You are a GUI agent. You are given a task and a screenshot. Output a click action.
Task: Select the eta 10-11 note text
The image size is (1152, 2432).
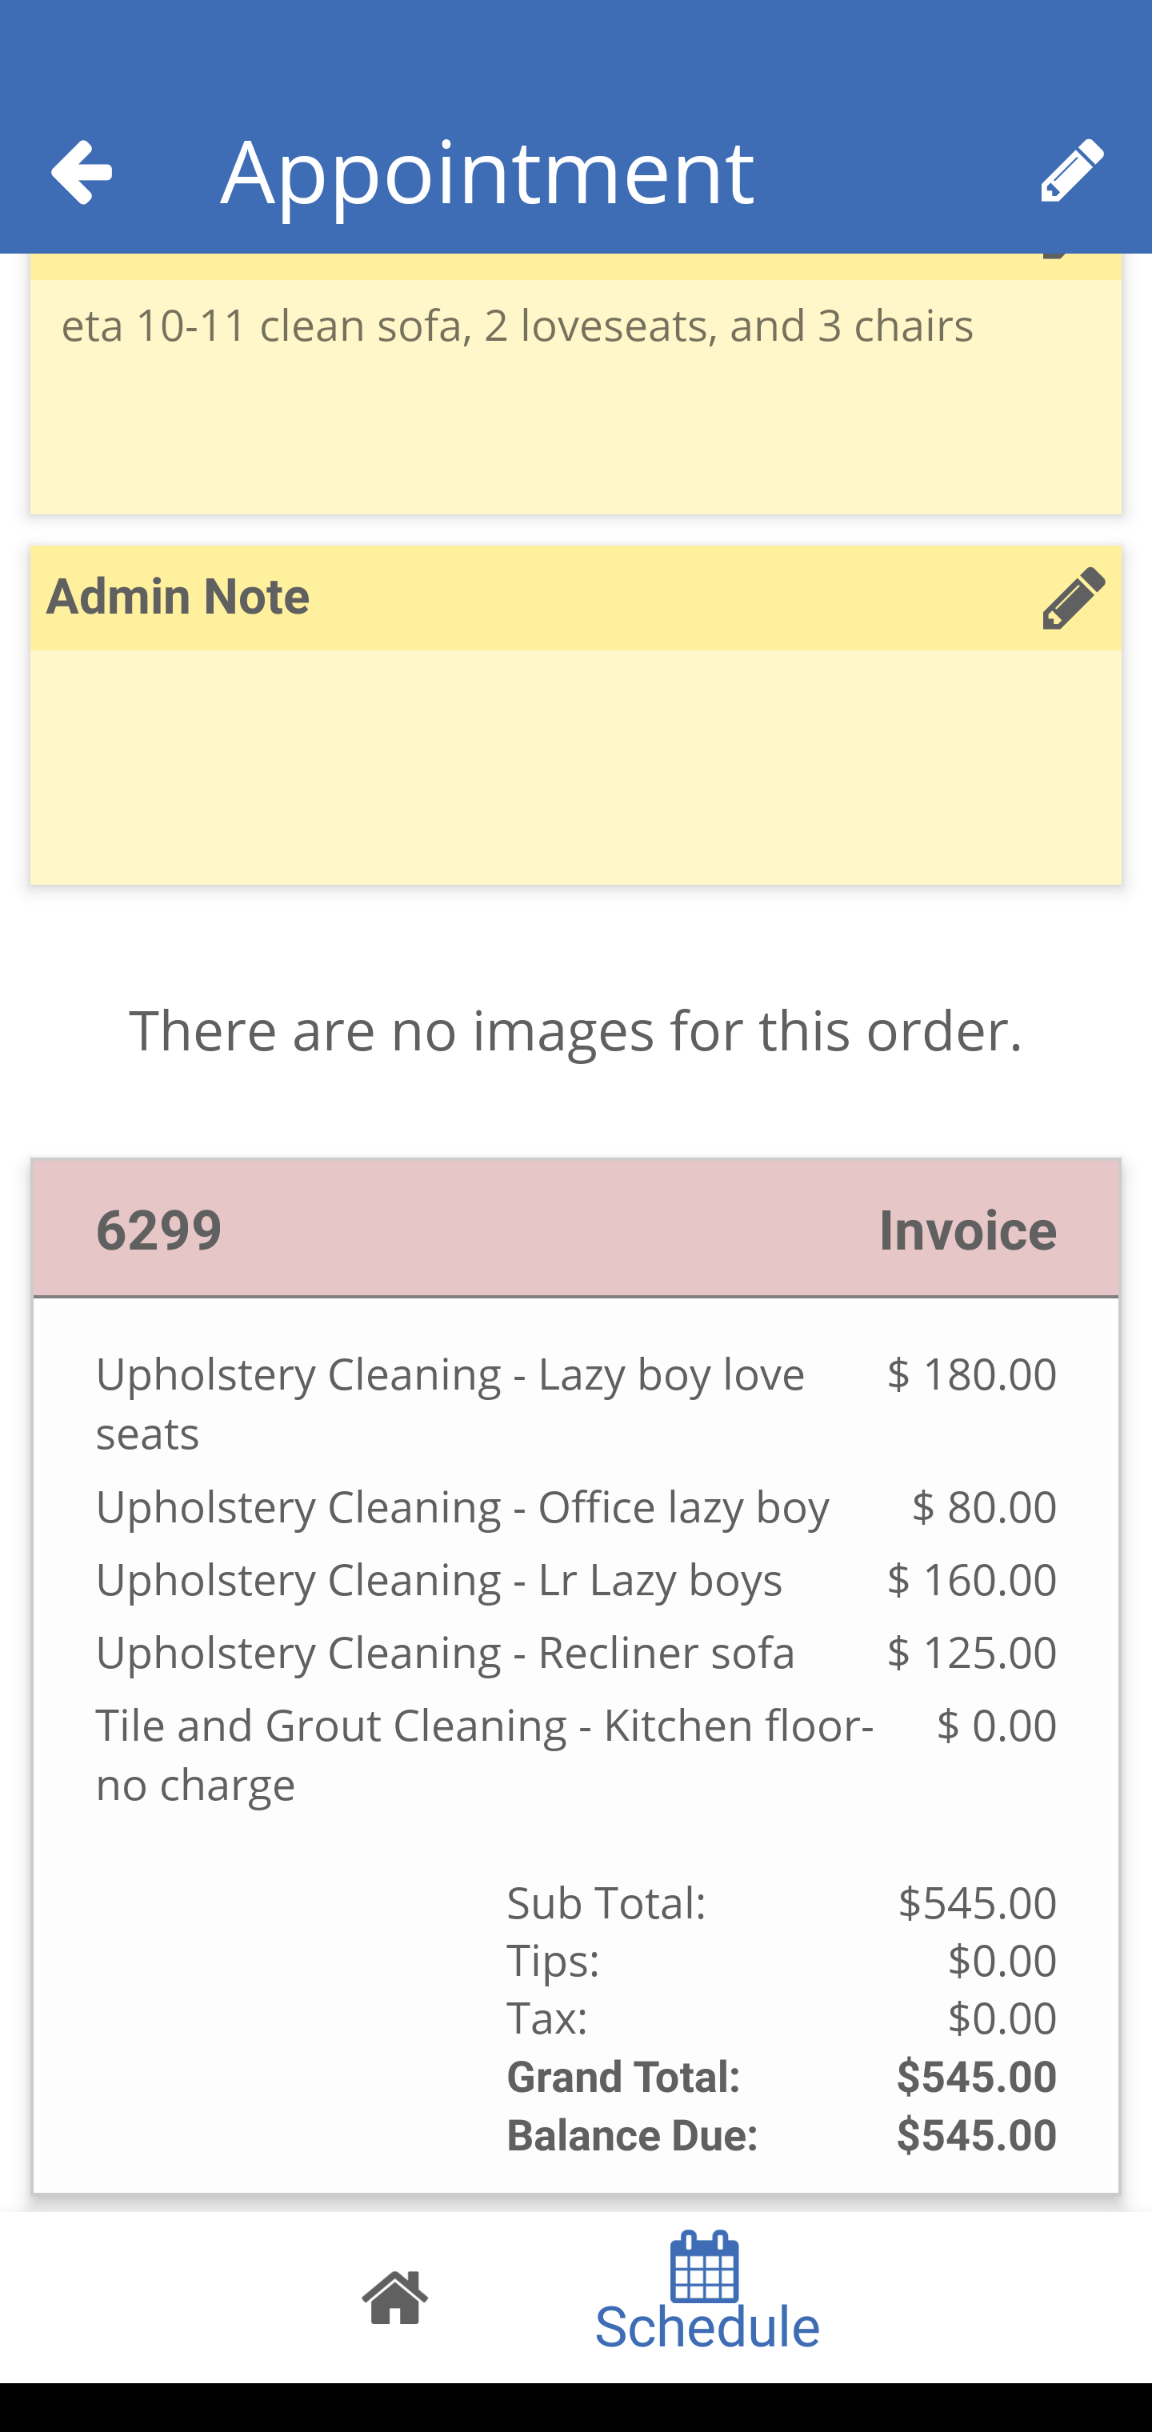pyautogui.click(x=518, y=324)
